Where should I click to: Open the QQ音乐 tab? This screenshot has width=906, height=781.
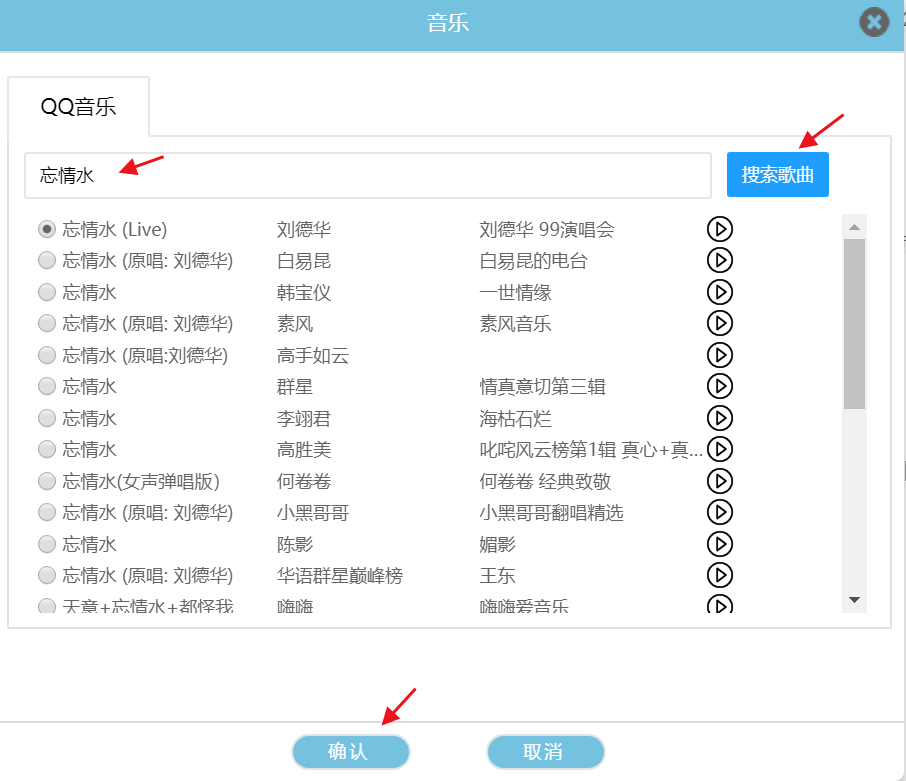79,107
